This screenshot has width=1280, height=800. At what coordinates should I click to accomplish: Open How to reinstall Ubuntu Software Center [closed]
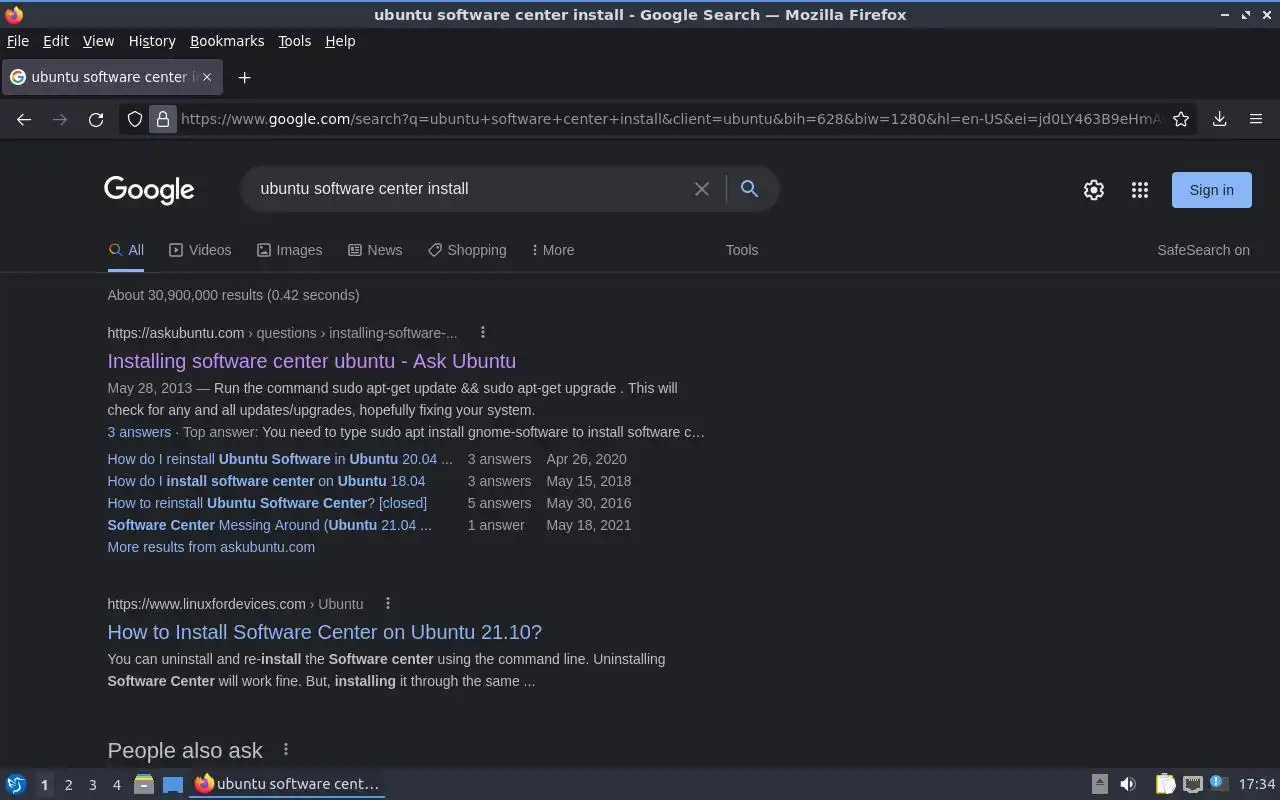coord(267,503)
